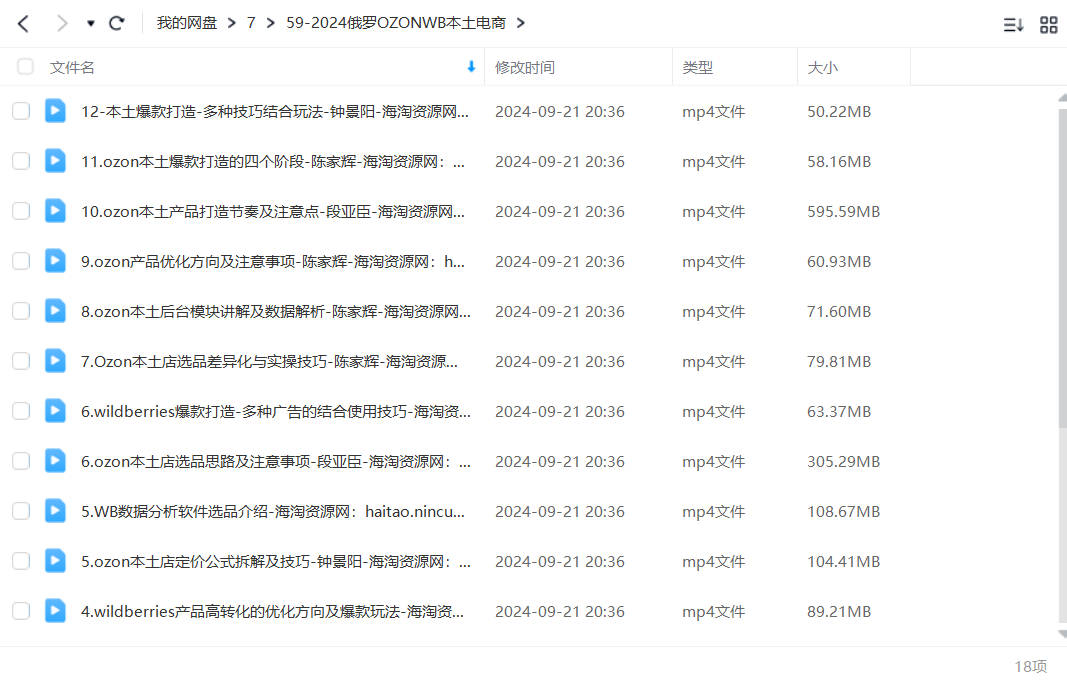Viewport: 1067px width, 682px height.
Task: Check the box for 5.WB数据分析软件选品介绍 file
Action: pos(21,511)
